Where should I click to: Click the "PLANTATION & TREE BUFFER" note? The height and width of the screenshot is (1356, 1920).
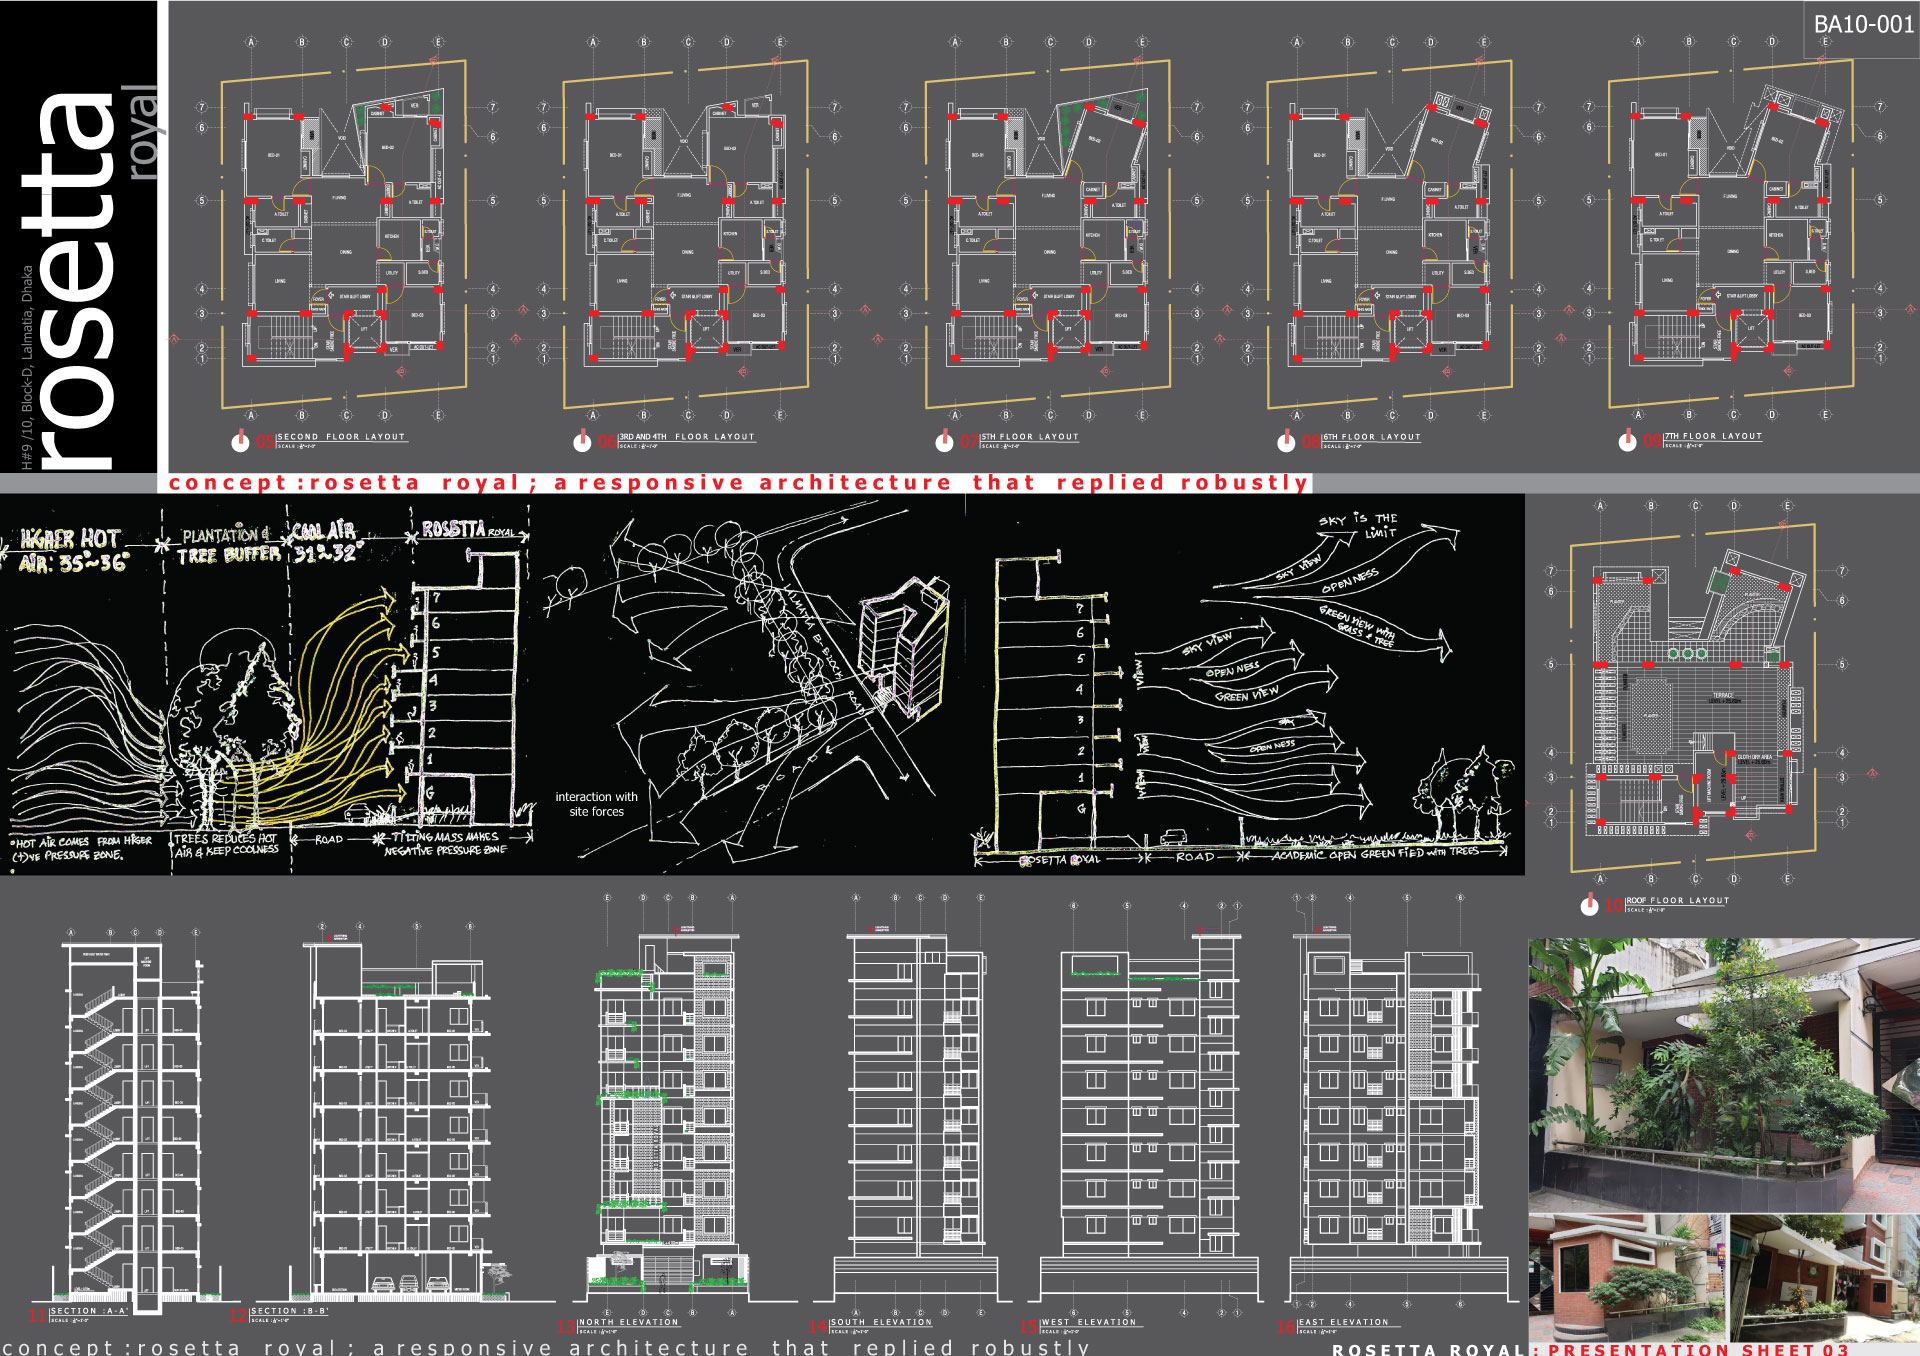pos(229,545)
